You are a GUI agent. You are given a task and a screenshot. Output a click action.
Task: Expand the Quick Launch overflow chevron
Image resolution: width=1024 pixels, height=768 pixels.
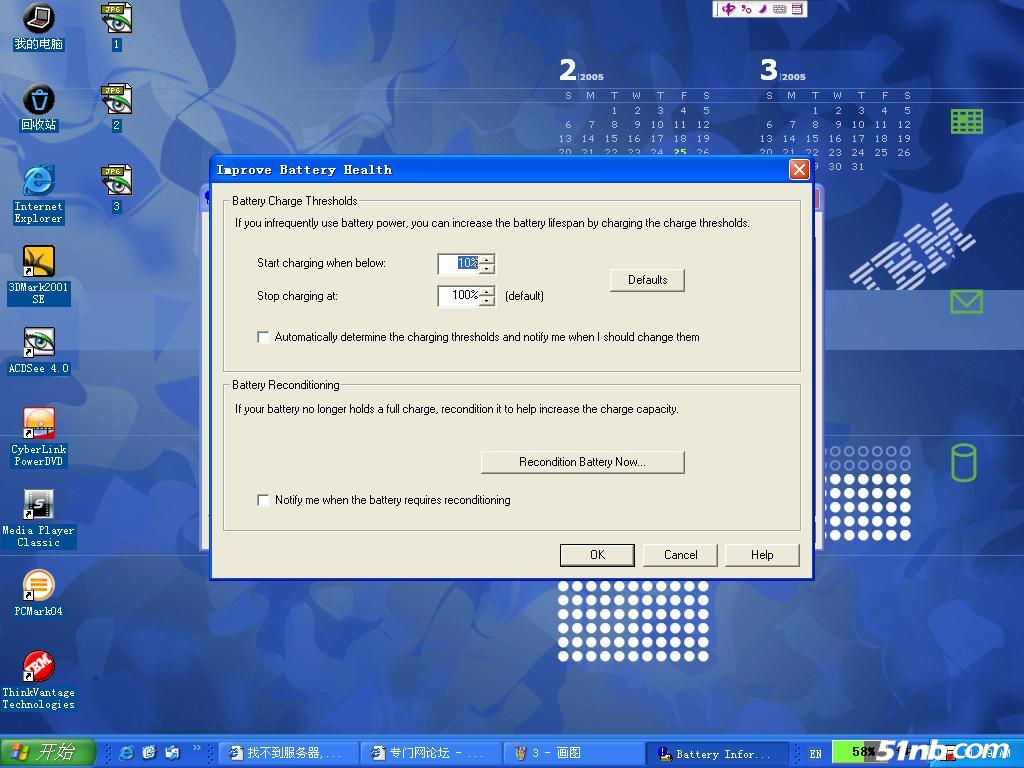click(x=197, y=748)
